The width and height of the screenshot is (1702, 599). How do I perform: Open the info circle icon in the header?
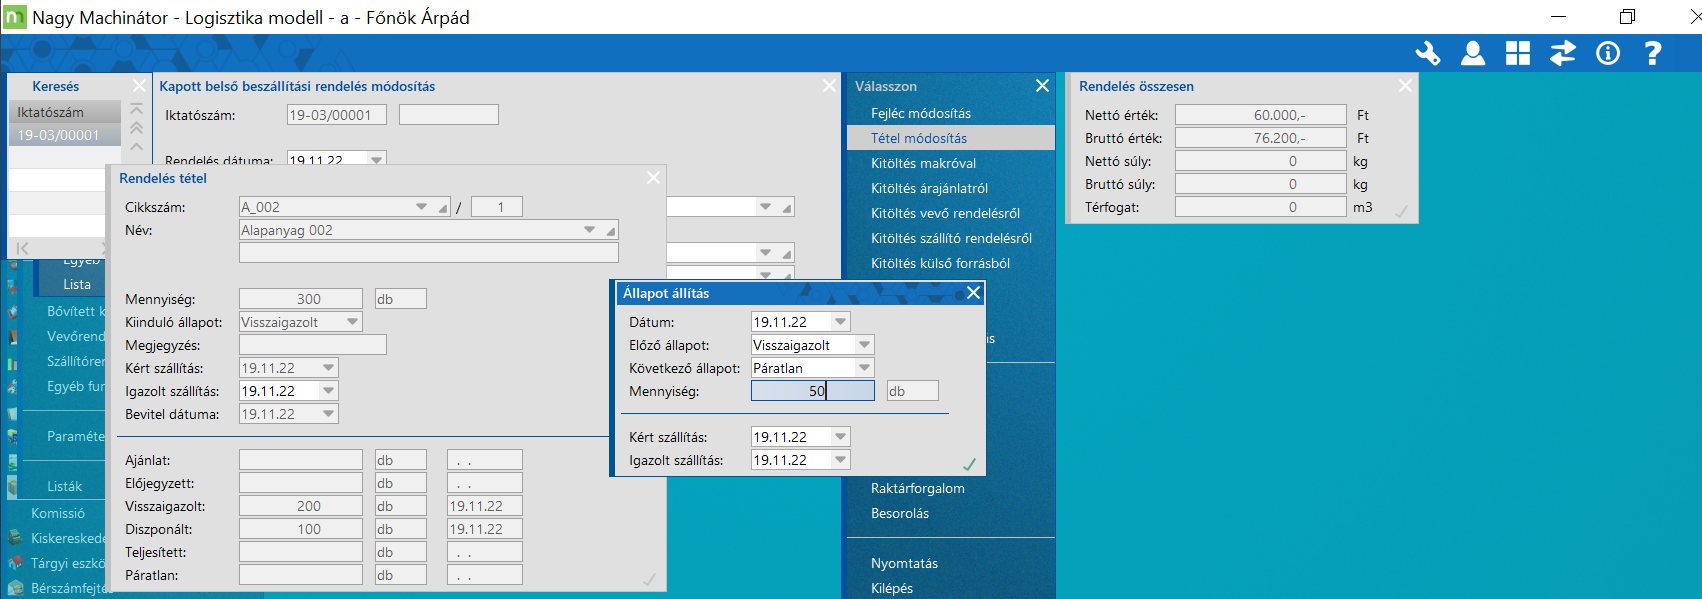tap(1608, 53)
